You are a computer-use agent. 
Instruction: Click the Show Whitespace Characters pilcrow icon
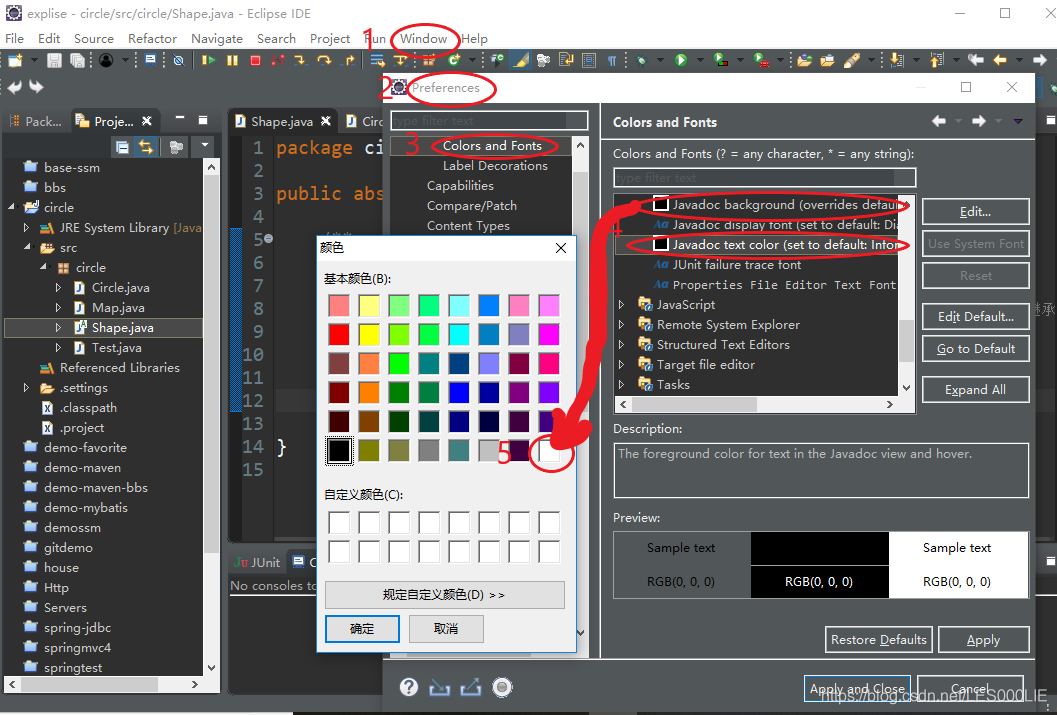click(x=611, y=61)
